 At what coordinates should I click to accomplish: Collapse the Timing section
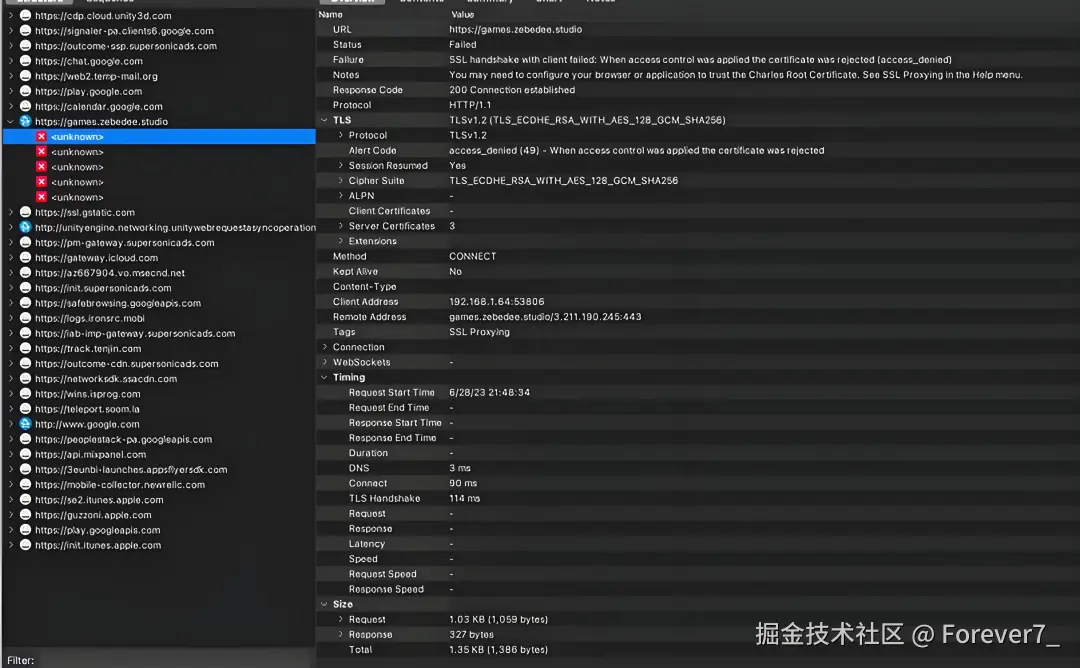tap(324, 377)
